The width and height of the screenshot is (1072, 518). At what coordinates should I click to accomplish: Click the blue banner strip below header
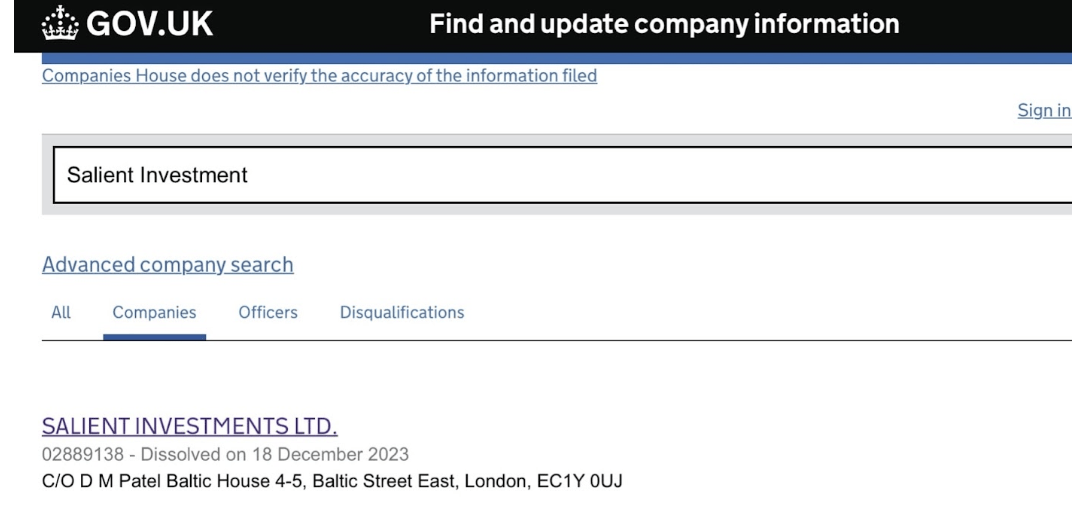[x=557, y=58]
